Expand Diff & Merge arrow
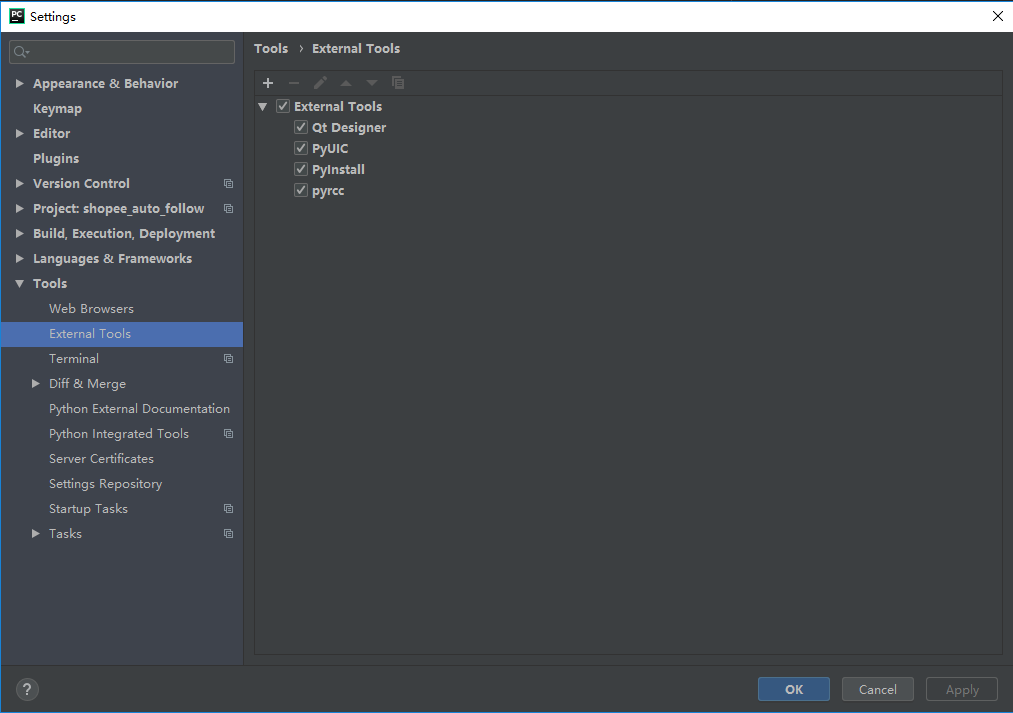This screenshot has height=713, width=1013. (x=36, y=384)
